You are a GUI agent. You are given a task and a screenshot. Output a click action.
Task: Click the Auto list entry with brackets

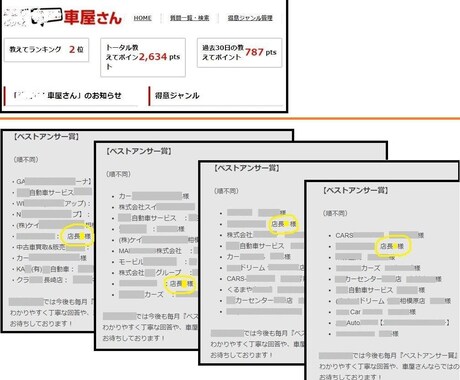click(393, 323)
